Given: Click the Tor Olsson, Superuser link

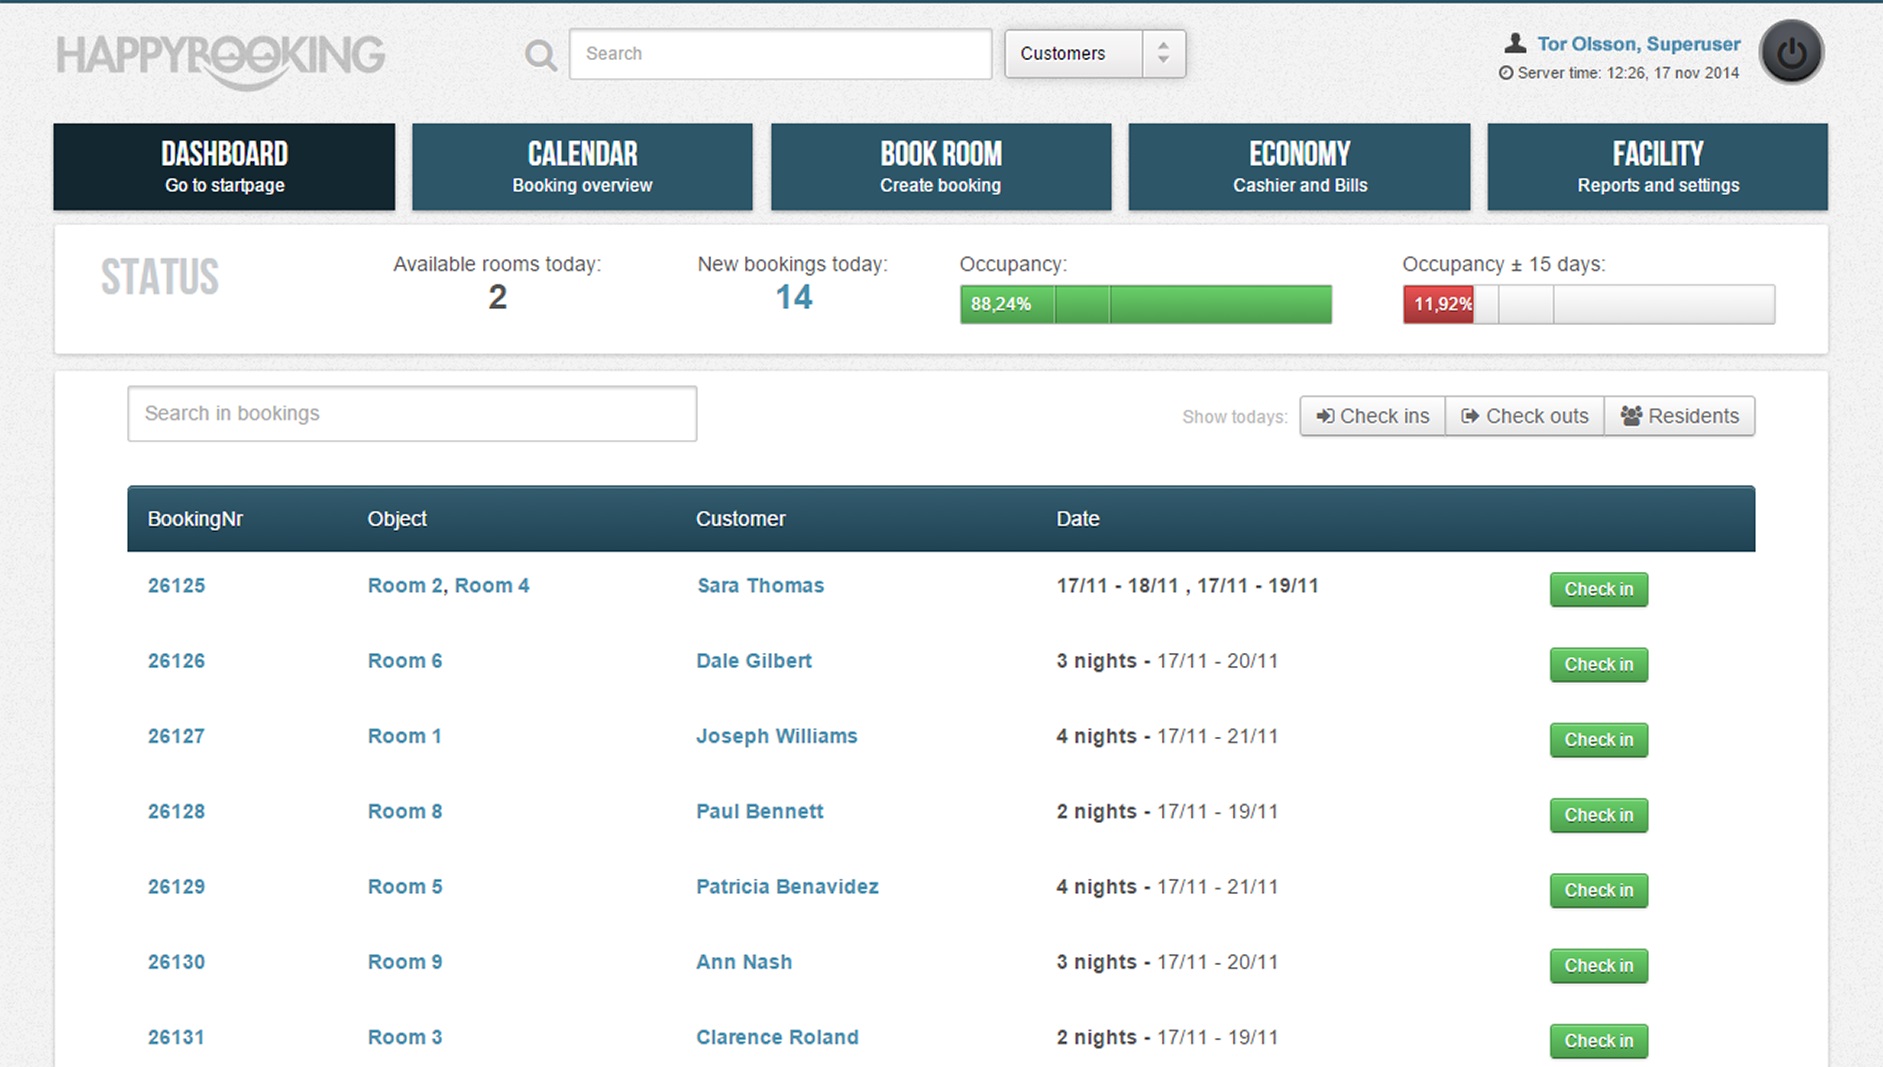Looking at the screenshot, I should click(1639, 44).
